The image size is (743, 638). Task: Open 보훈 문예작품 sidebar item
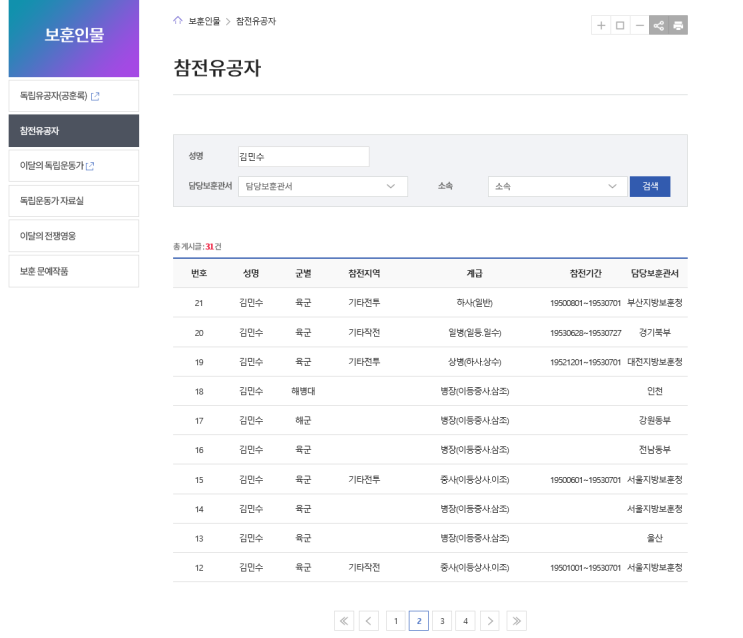(74, 271)
